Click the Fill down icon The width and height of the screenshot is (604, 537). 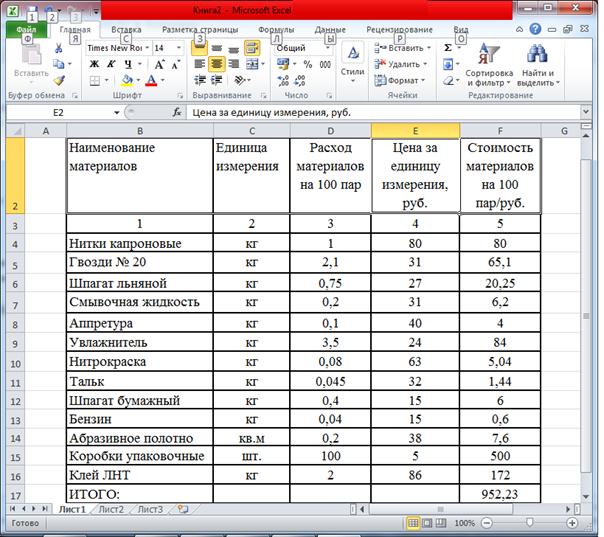(448, 64)
